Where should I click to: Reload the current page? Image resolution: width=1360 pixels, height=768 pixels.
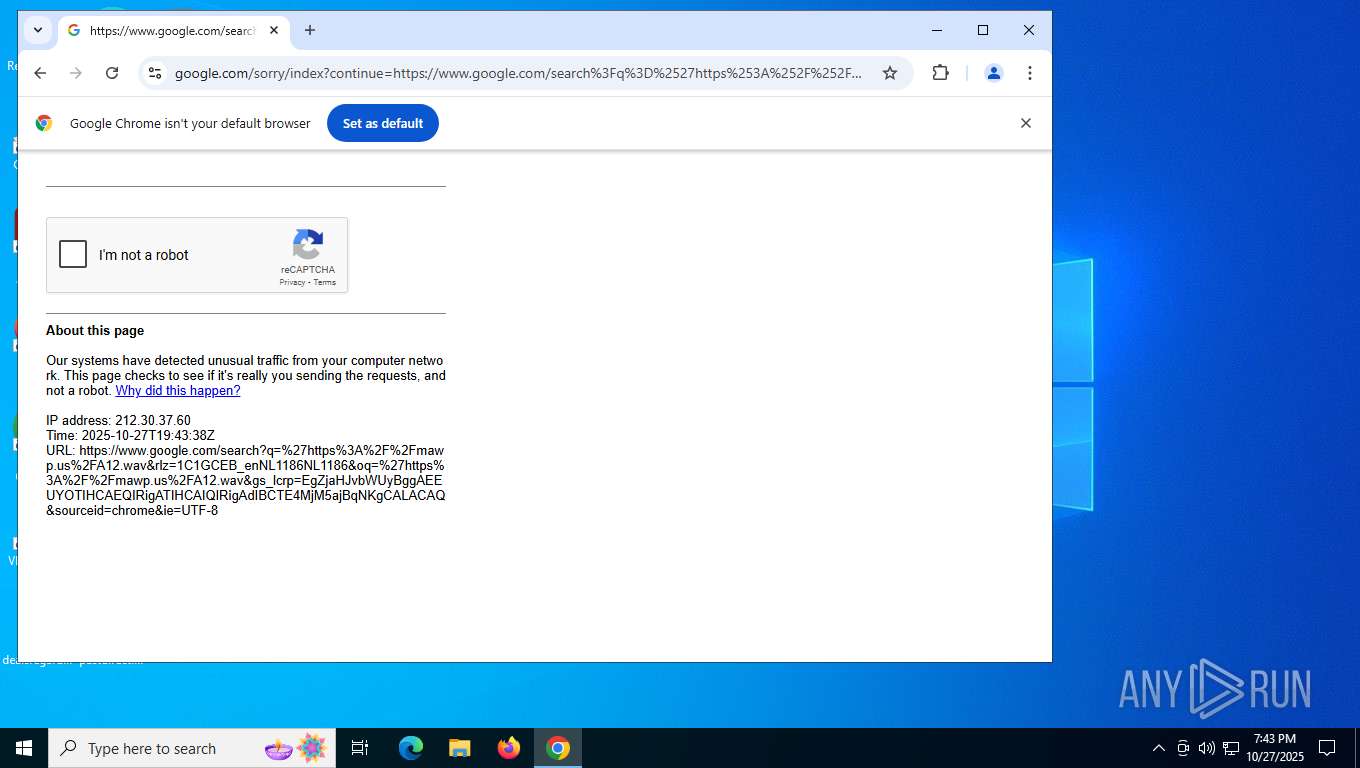pos(112,73)
